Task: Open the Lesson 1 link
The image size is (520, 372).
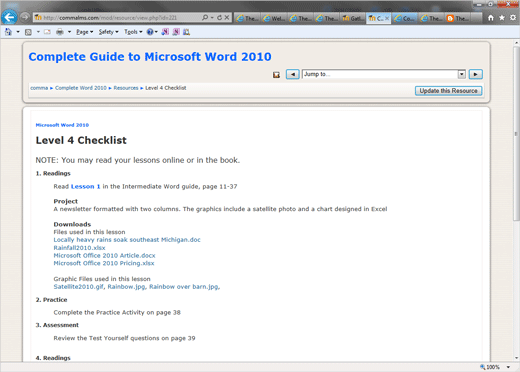Action: tap(85, 186)
